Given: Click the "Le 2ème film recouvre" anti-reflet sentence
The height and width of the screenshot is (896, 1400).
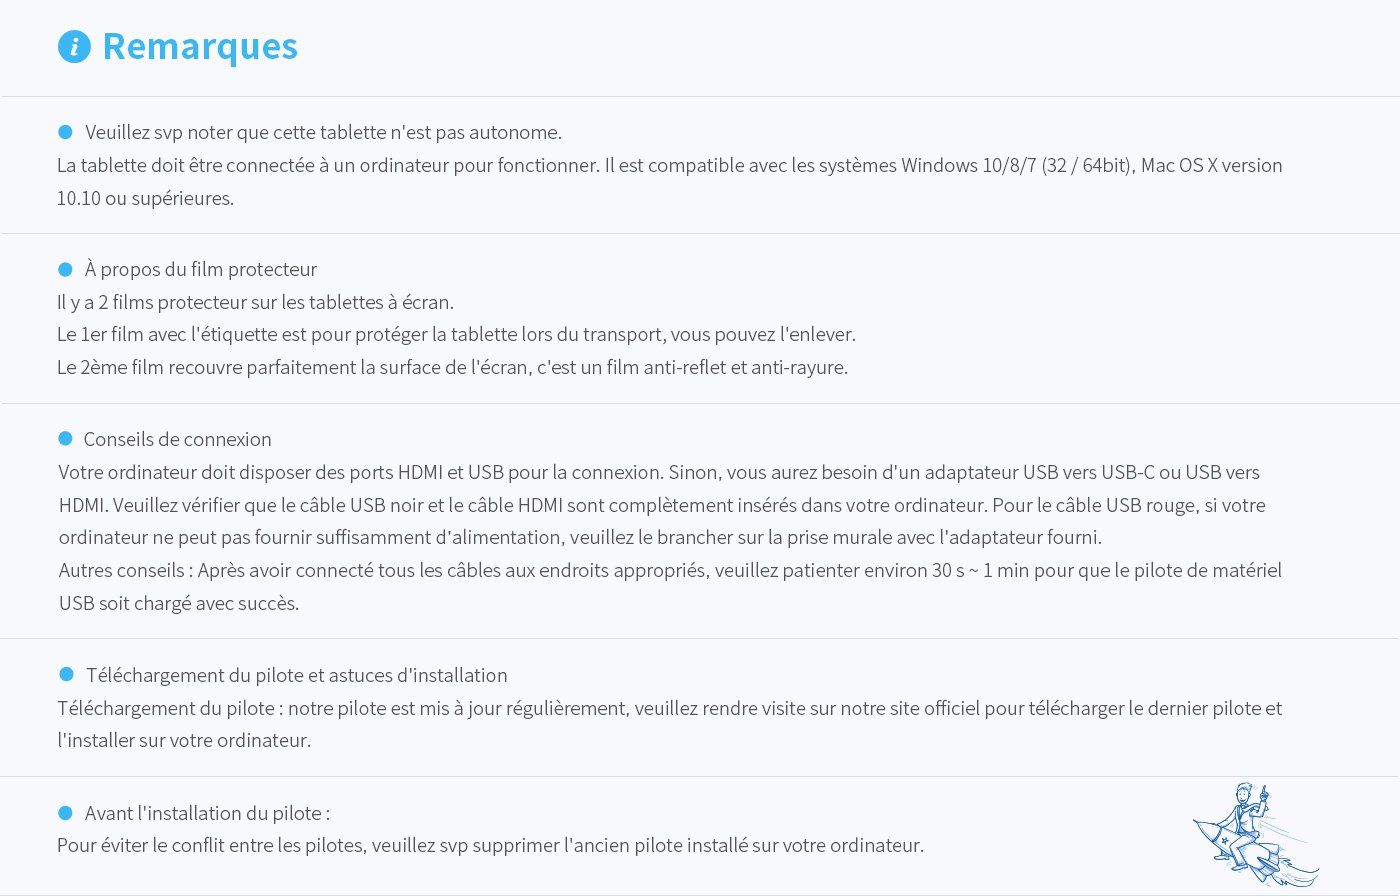Looking at the screenshot, I should pos(452,367).
